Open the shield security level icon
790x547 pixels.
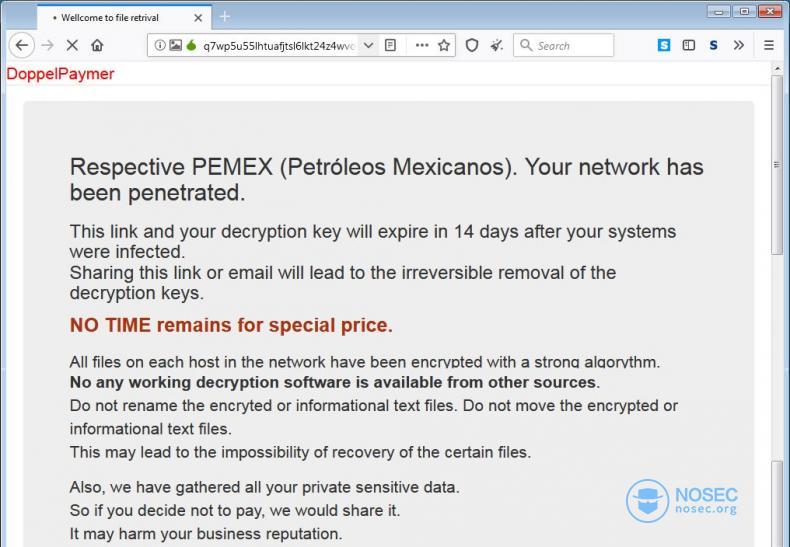(472, 45)
